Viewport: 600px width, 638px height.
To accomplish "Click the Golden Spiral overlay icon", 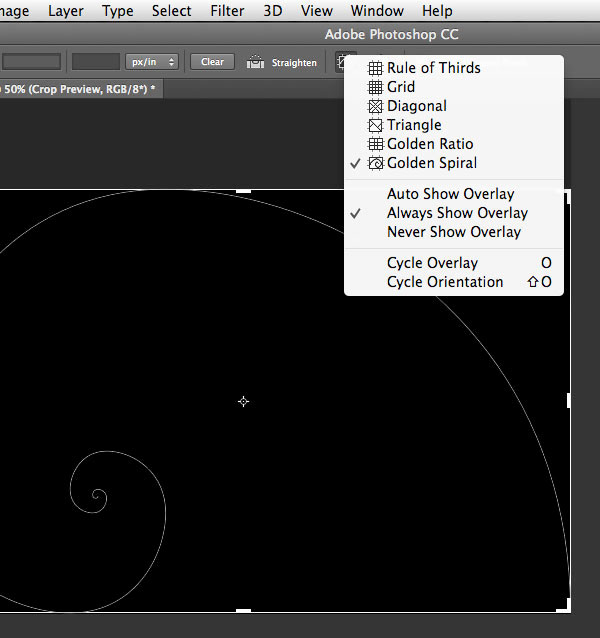I will click(375, 163).
